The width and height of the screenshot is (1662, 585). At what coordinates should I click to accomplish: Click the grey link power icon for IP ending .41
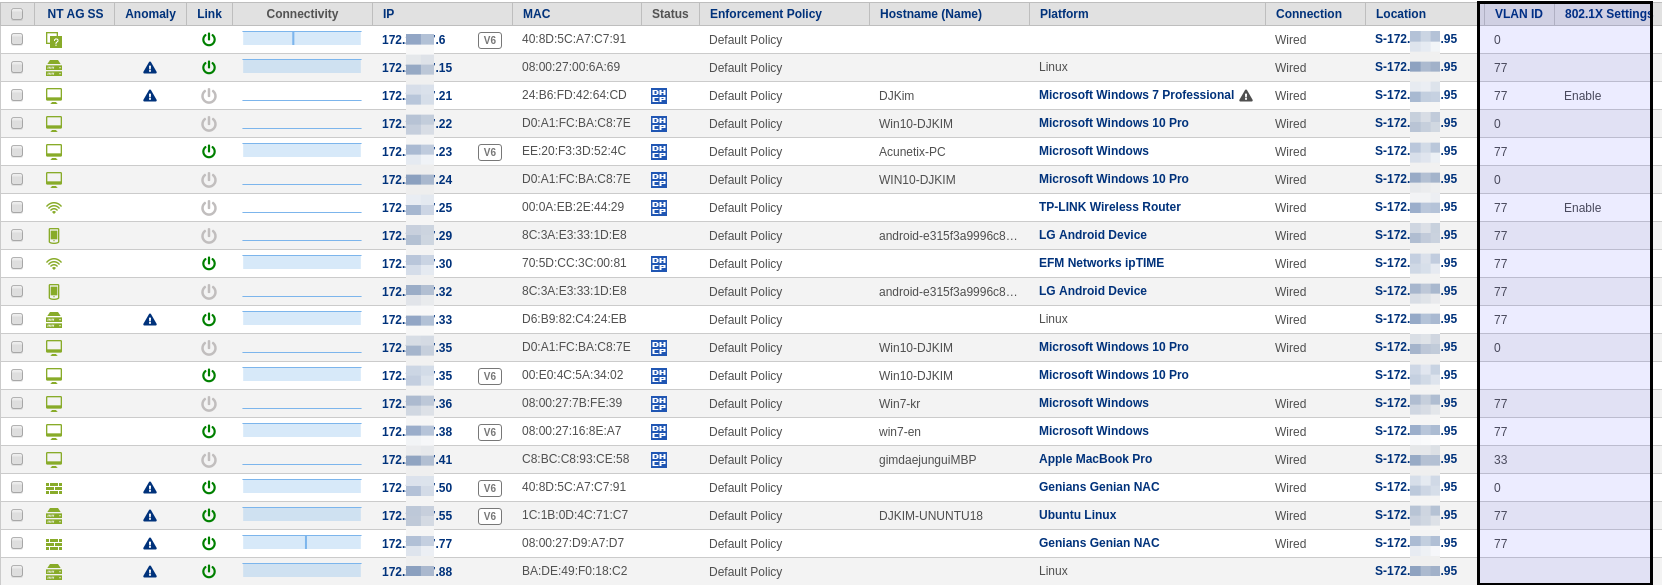pyautogui.click(x=209, y=460)
